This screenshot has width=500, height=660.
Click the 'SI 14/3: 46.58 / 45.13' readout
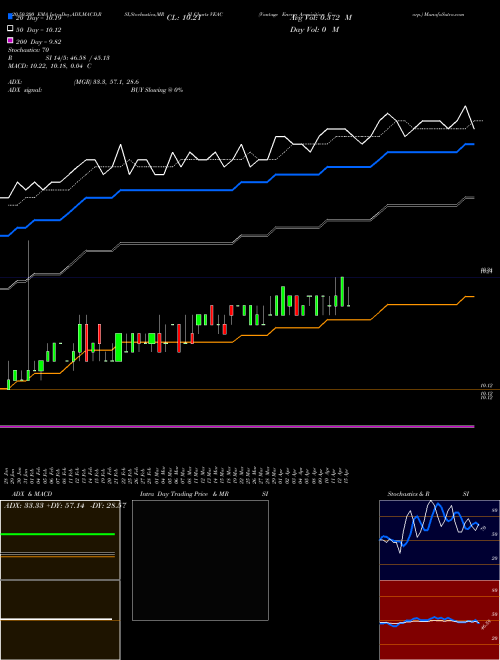(x=77, y=58)
